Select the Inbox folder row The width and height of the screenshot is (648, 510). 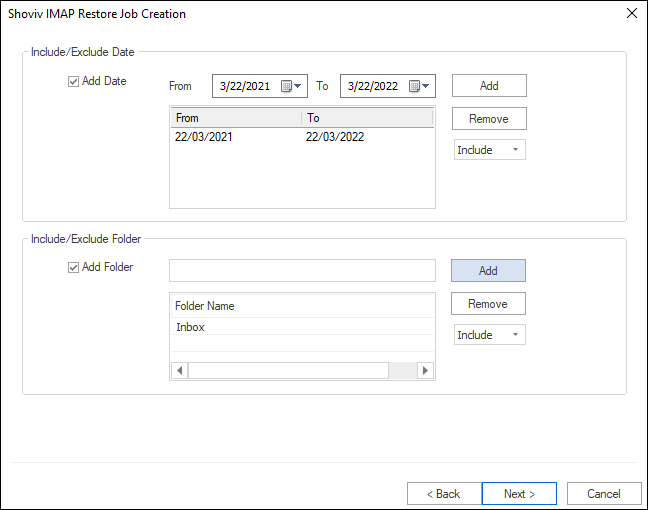[303, 327]
